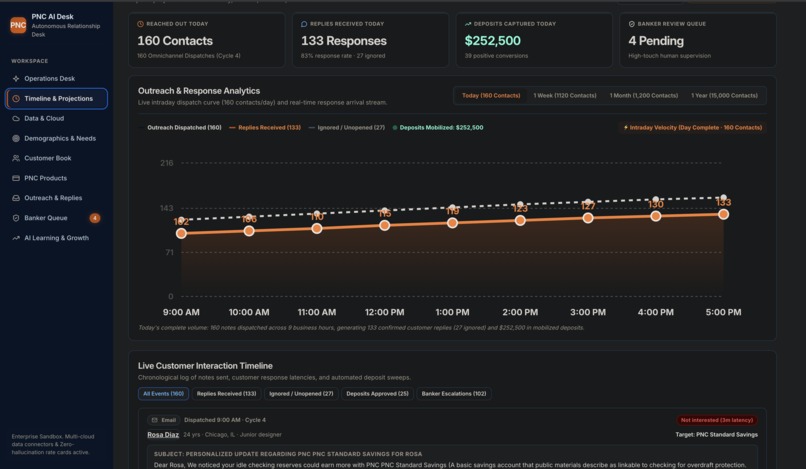Switch to 1 Year (15,000 Contacts) tab
The width and height of the screenshot is (806, 469).
click(x=724, y=96)
